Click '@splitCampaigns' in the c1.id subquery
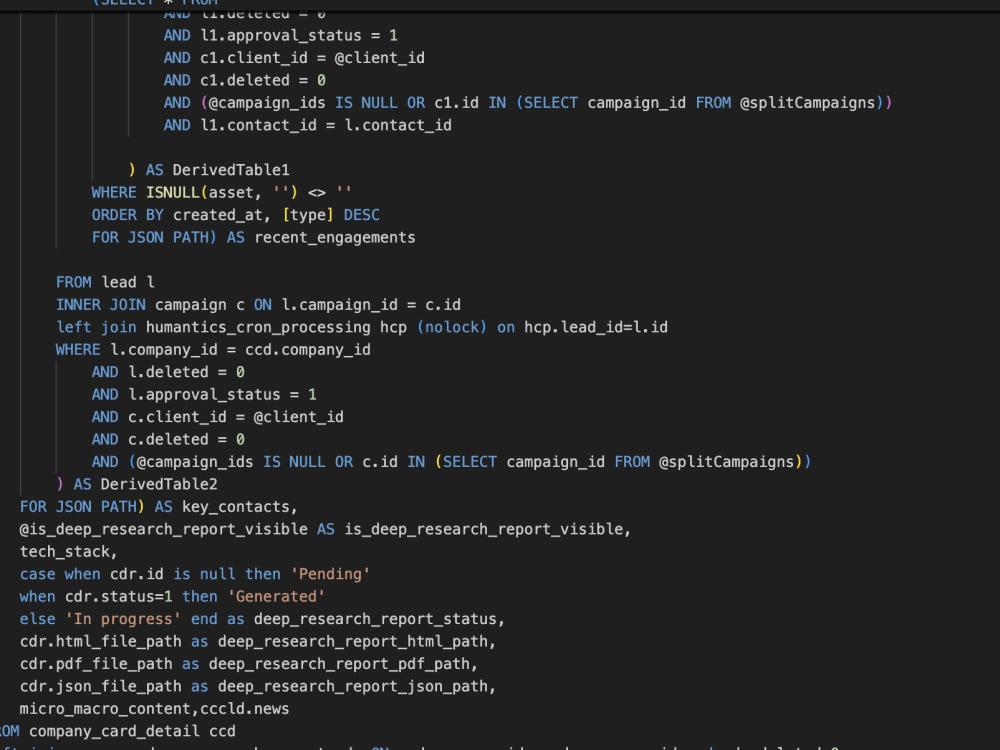1000x750 pixels. point(807,103)
